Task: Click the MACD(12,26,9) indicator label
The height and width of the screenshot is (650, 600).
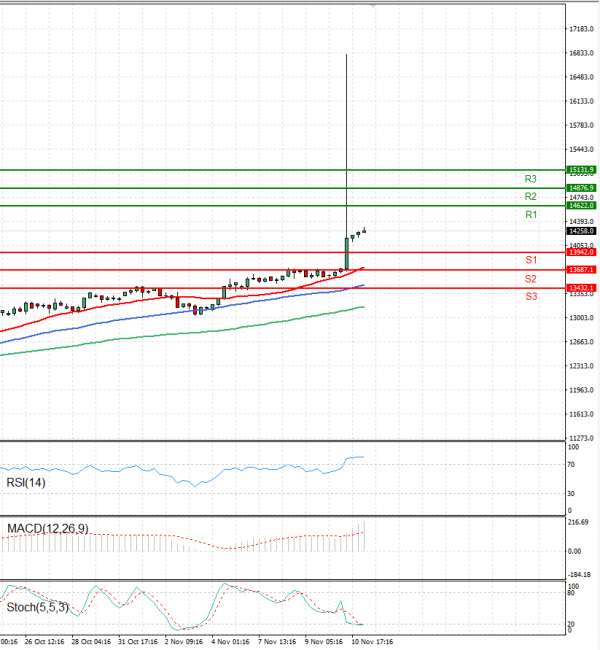Action: (x=48, y=528)
